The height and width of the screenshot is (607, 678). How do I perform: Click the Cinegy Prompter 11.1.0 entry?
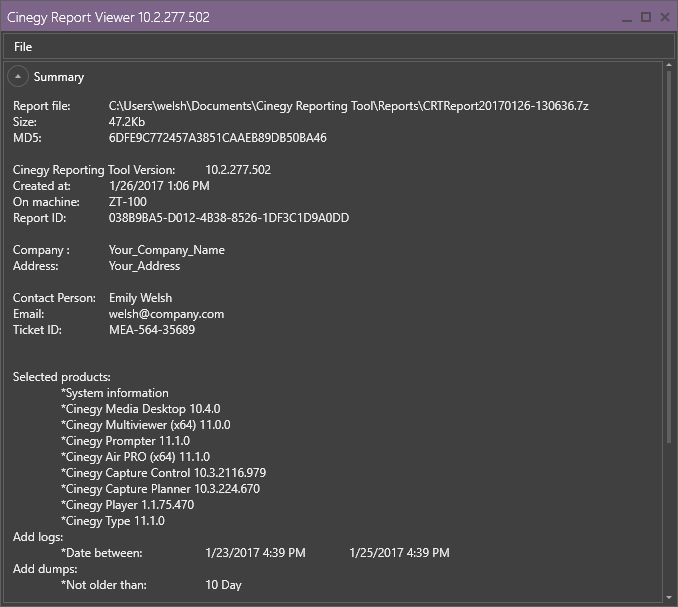tap(125, 441)
